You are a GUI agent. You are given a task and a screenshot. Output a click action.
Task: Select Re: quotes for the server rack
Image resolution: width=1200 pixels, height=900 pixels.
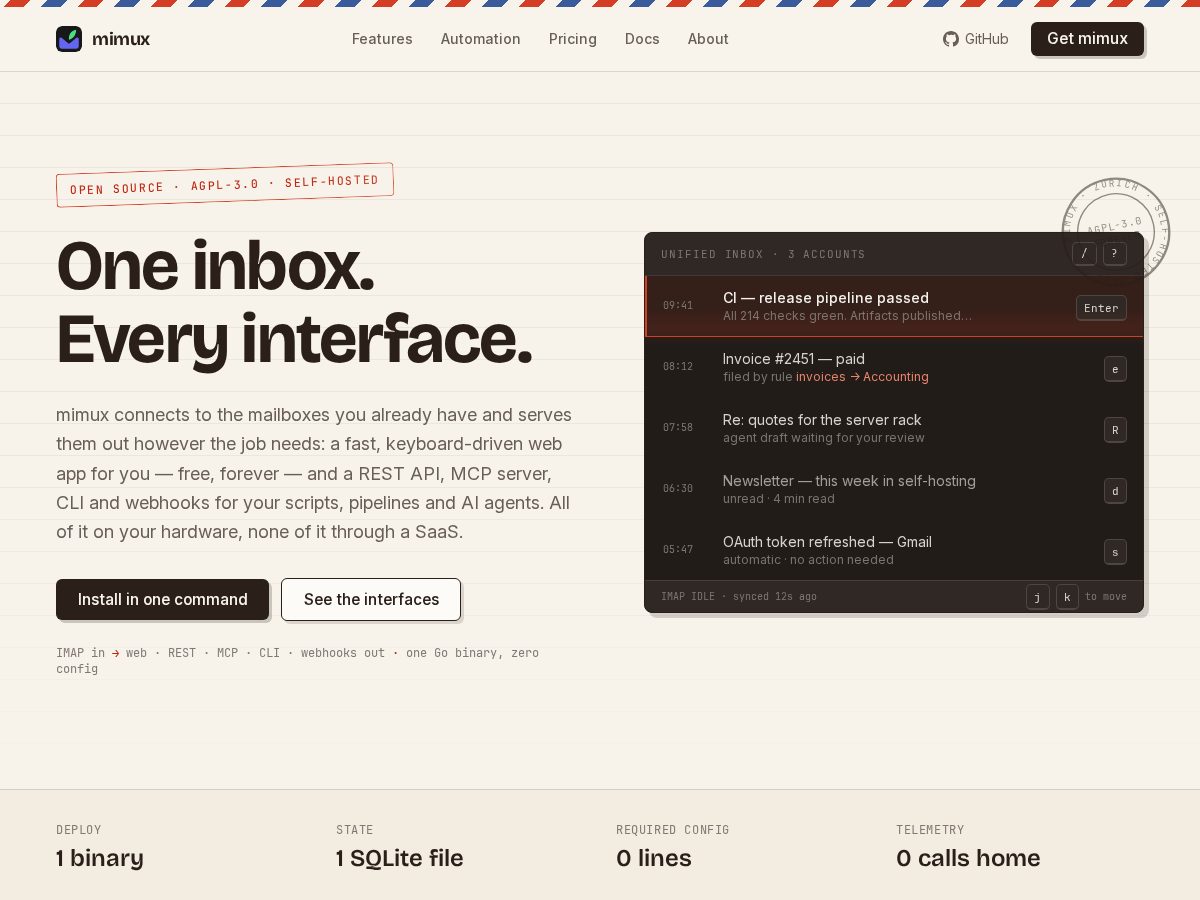[894, 428]
